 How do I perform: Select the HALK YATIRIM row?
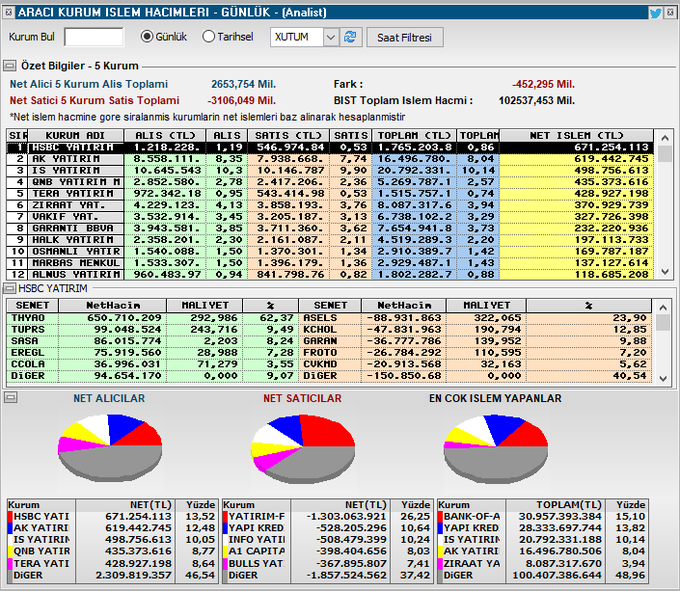point(330,240)
